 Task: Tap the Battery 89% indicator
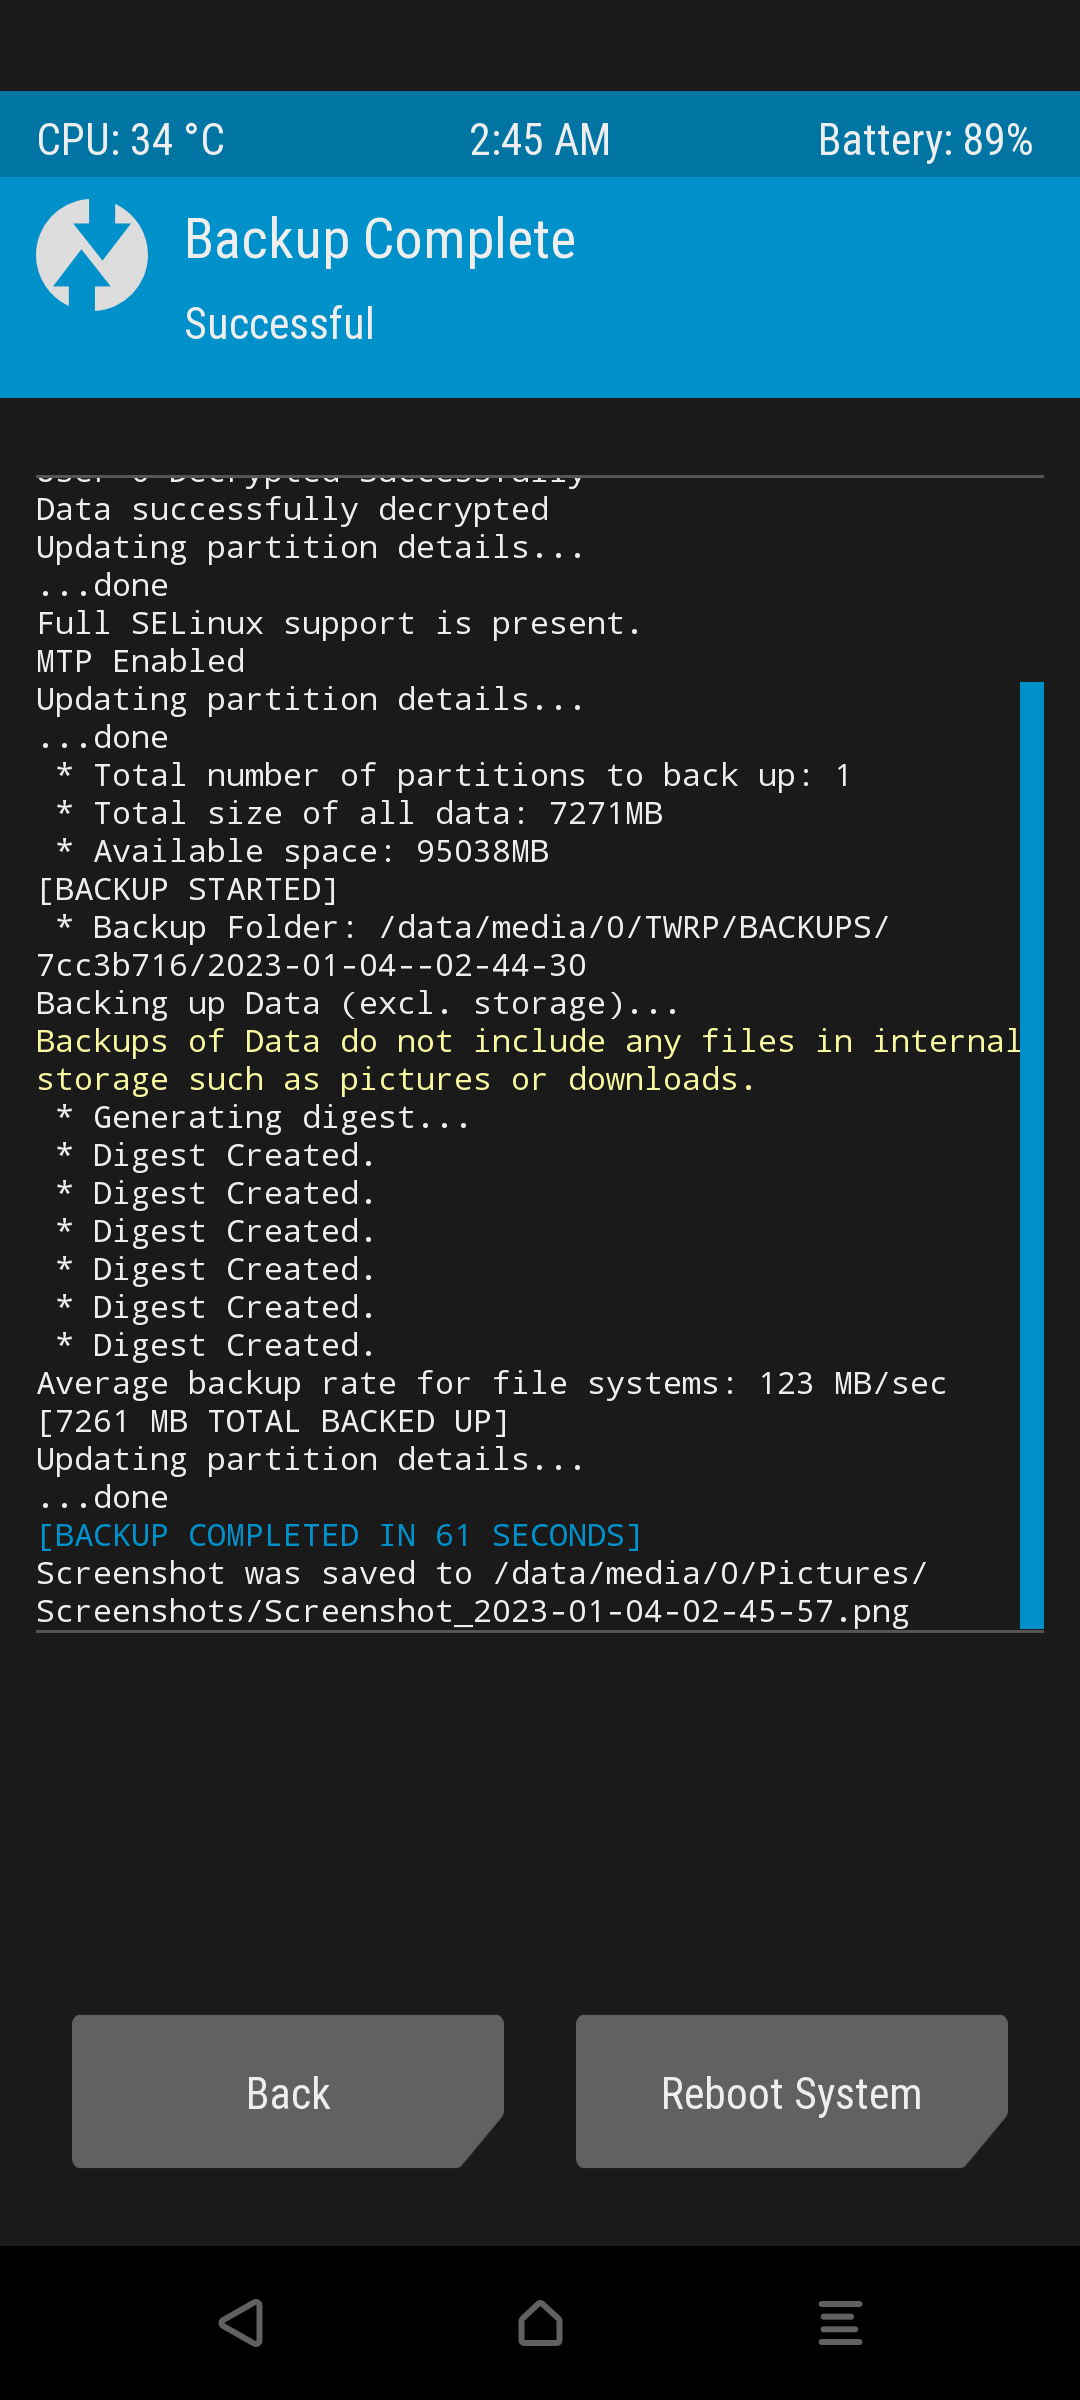(925, 140)
